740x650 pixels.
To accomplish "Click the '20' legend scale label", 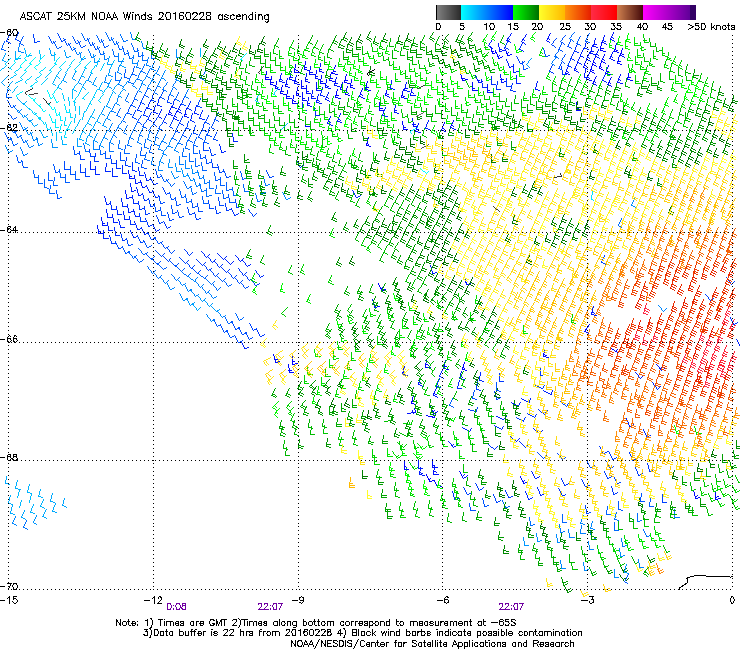I will point(538,27).
